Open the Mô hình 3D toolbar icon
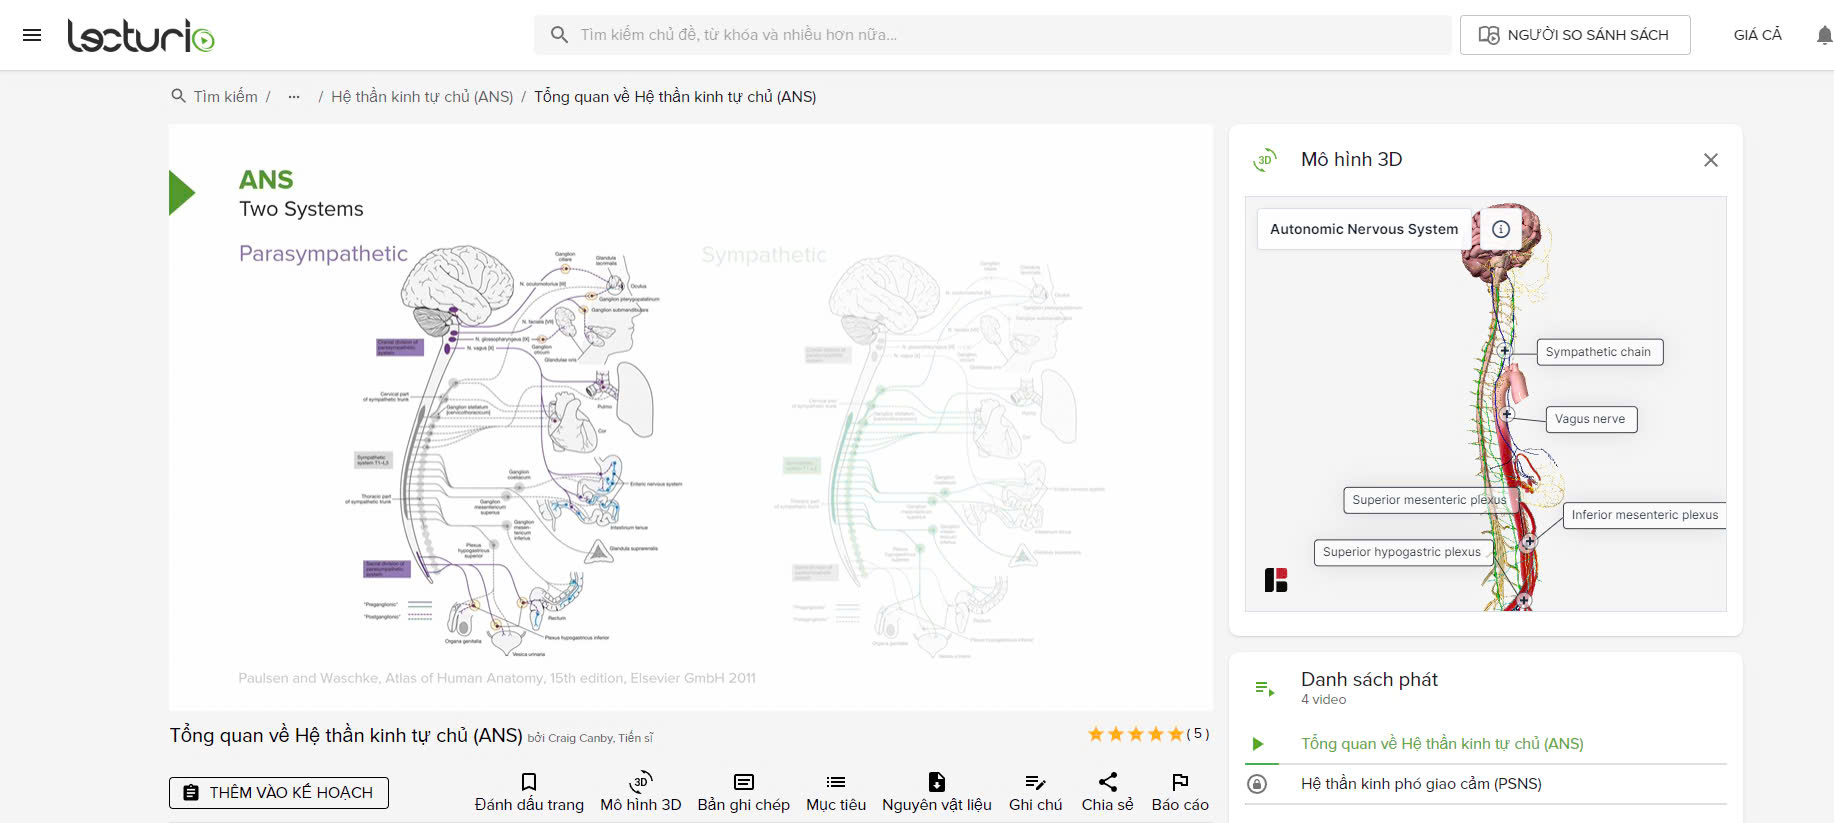Viewport: 1834px width, 823px height. pyautogui.click(x=641, y=782)
